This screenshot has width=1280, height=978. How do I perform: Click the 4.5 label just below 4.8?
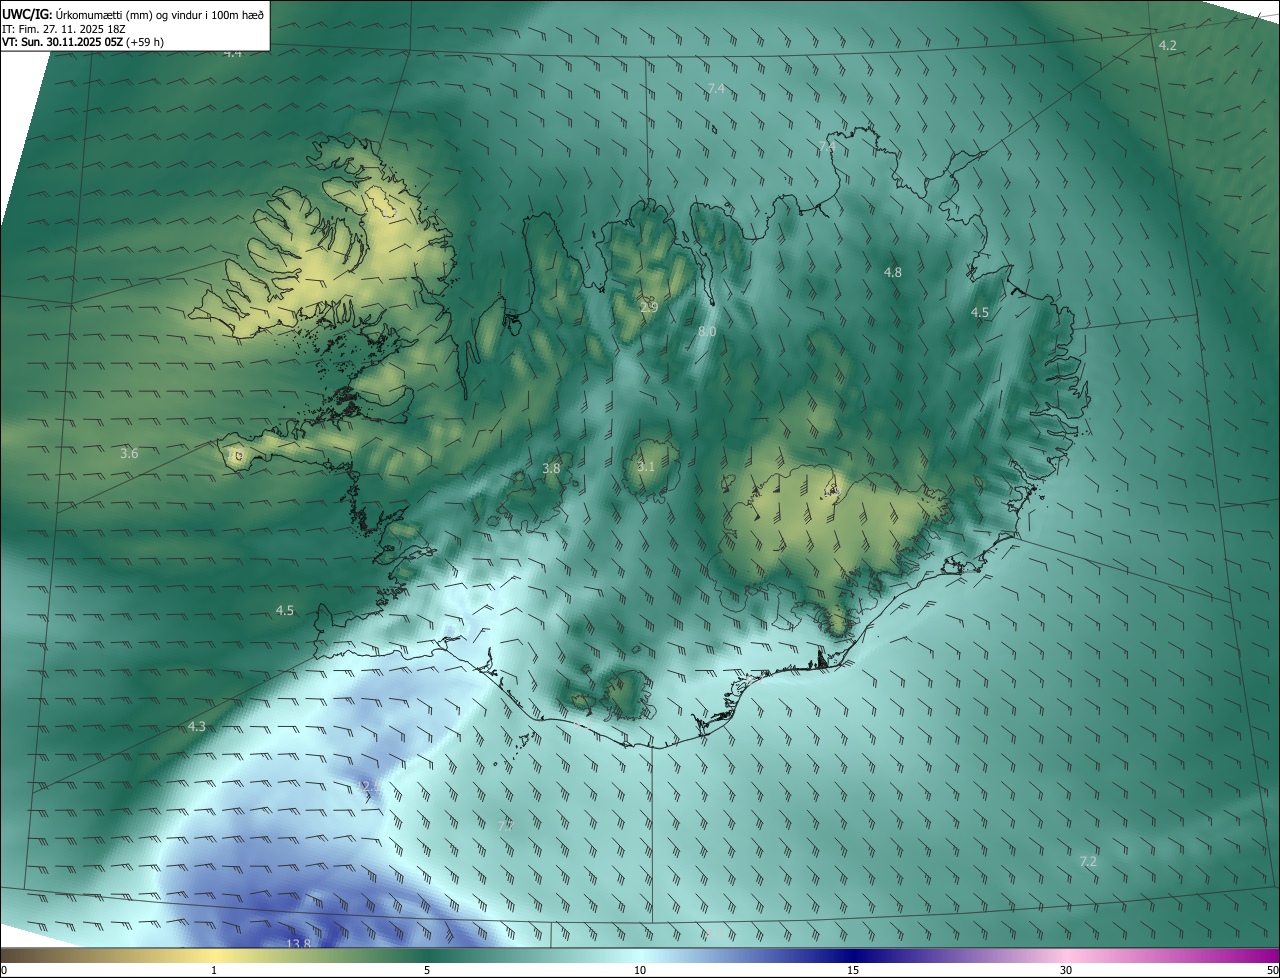coord(980,312)
